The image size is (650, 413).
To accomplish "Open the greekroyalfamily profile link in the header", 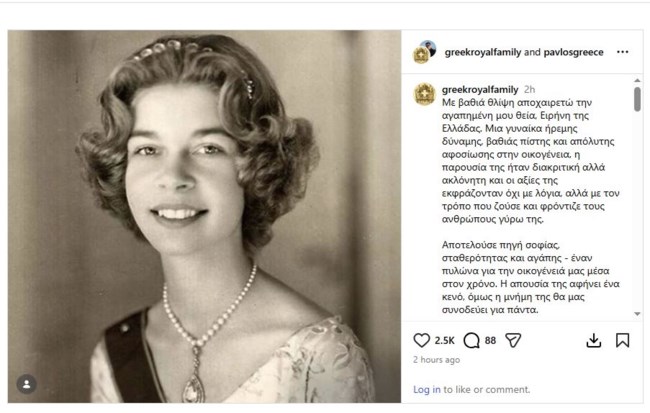I will click(x=482, y=52).
